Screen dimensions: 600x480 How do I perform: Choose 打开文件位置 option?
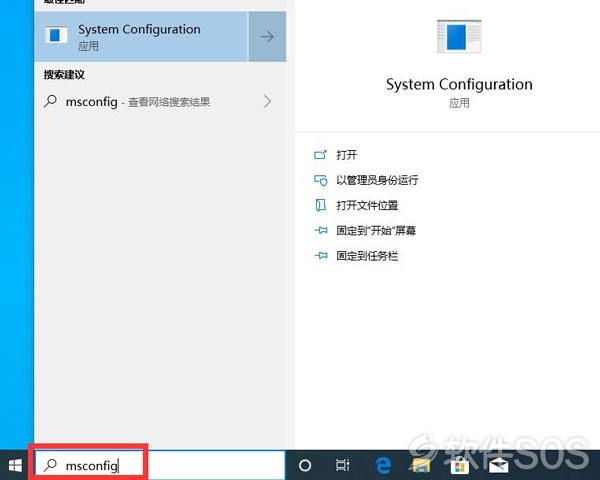pyautogui.click(x=367, y=206)
